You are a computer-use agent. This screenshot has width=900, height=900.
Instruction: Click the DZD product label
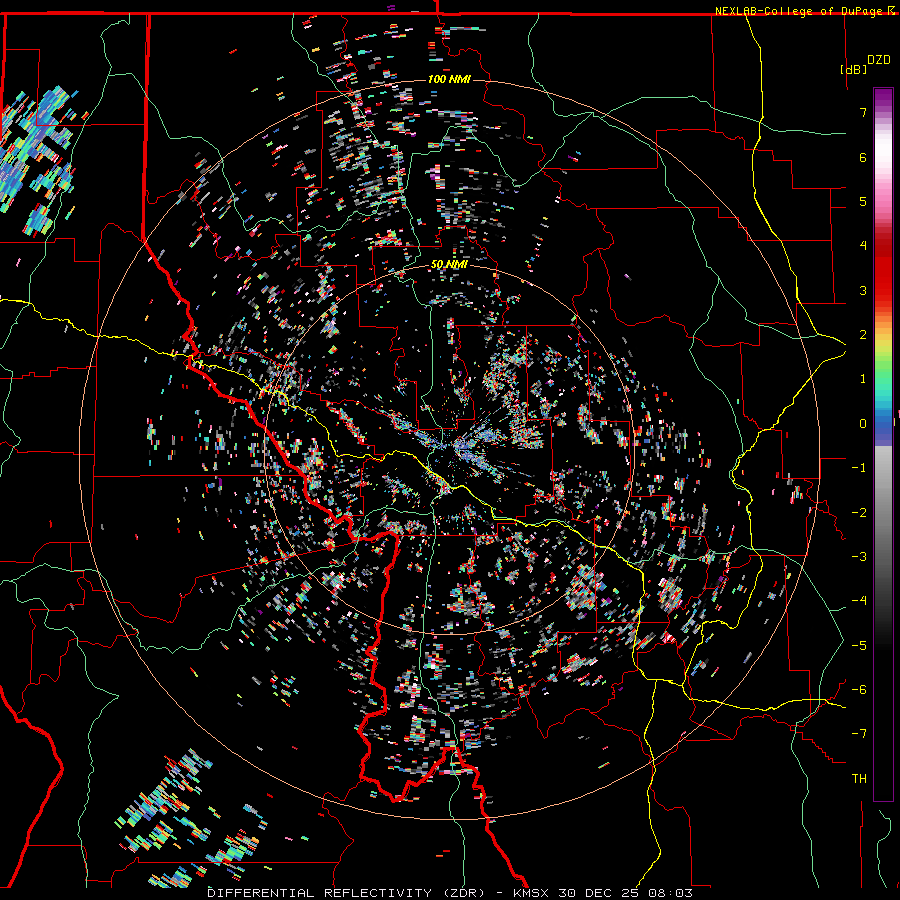tap(879, 60)
